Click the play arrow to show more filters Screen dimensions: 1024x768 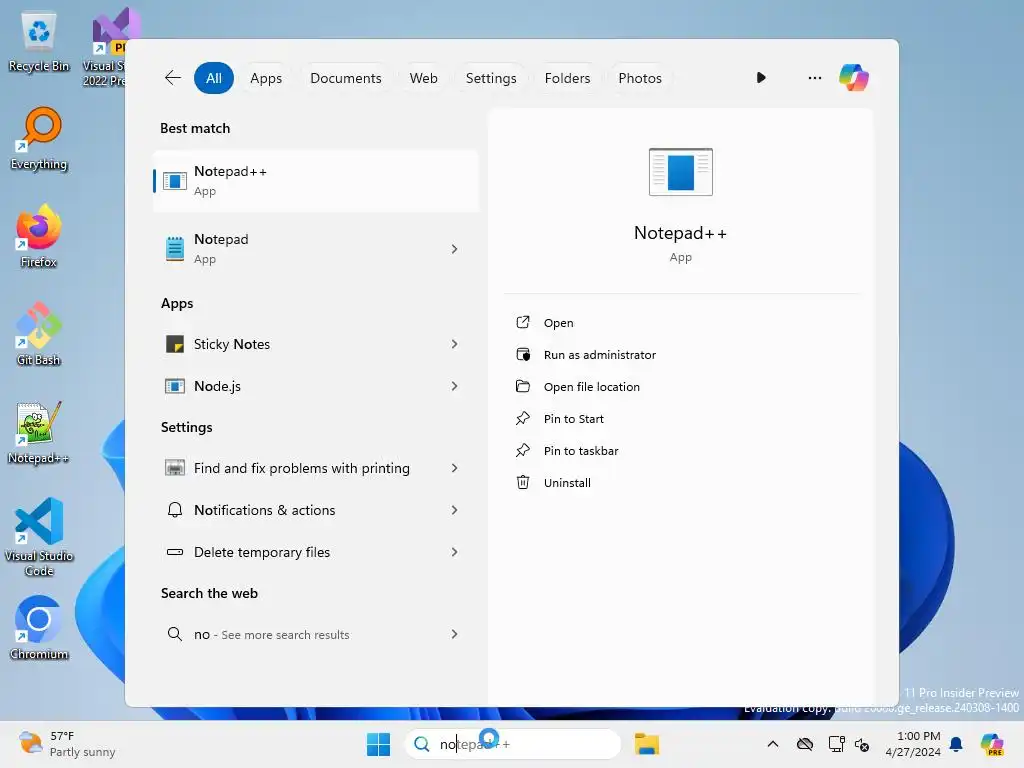761,78
